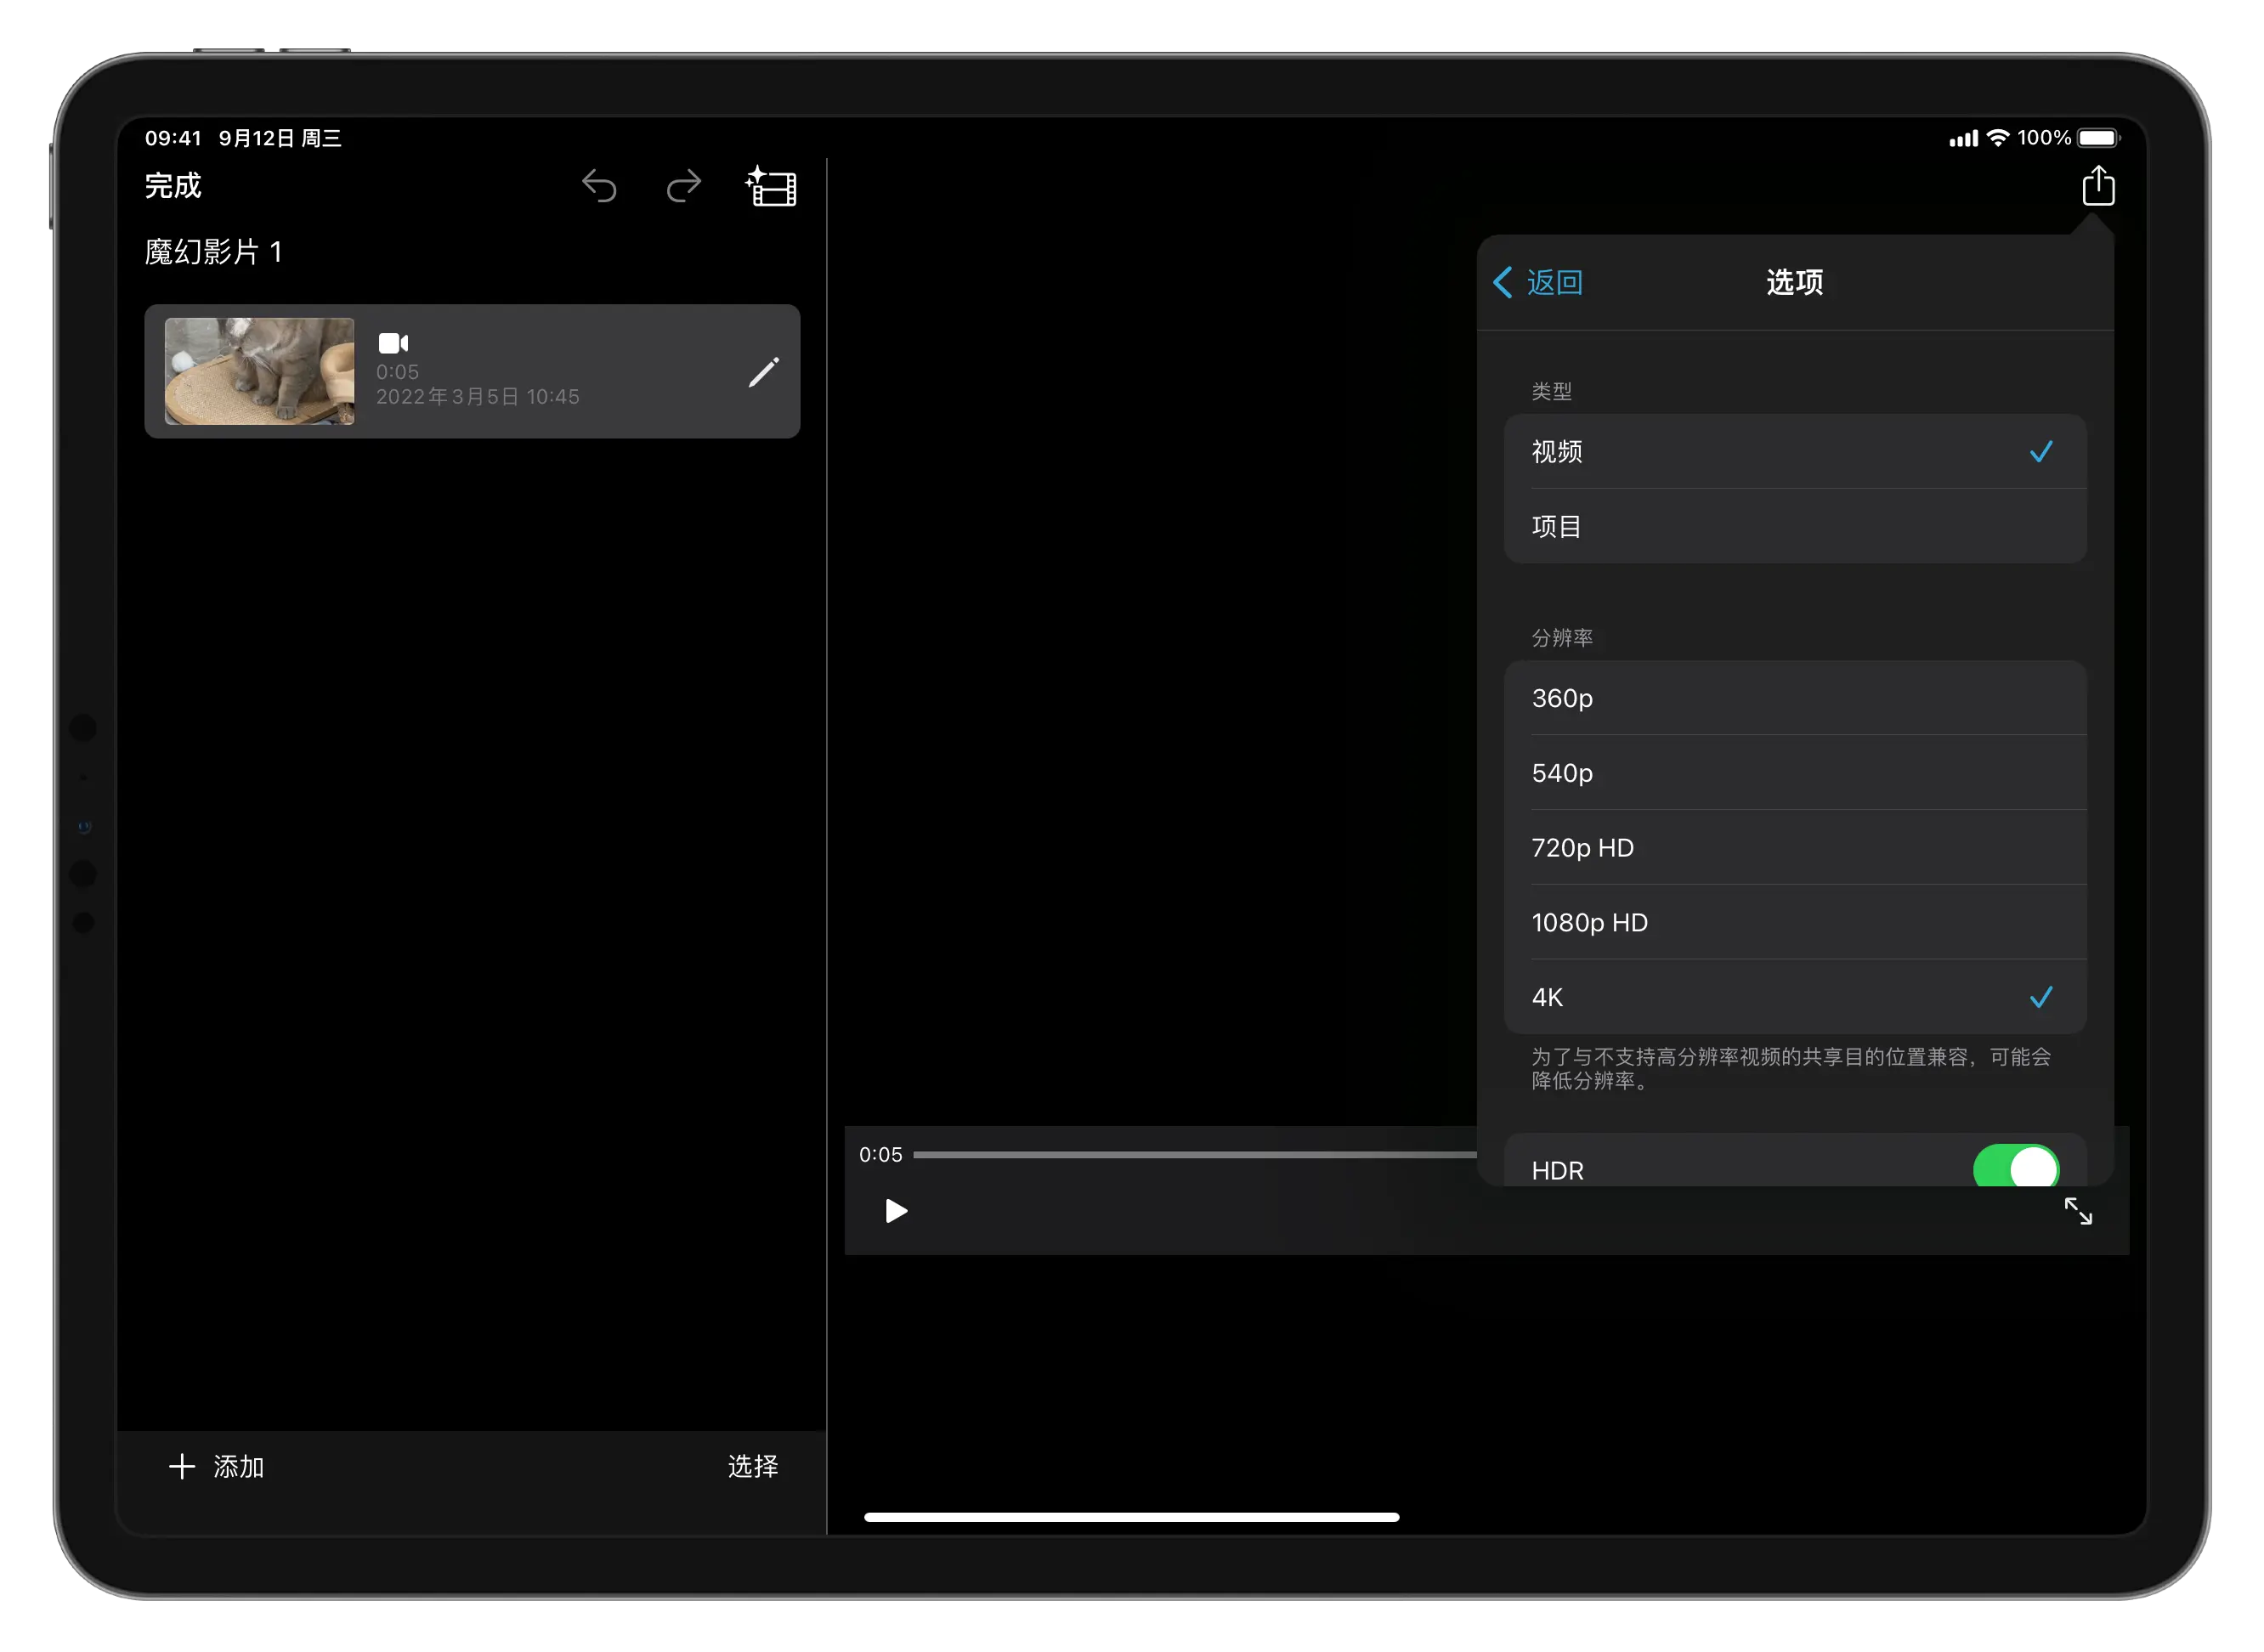The image size is (2264, 1652).
Task: Go back with 返回 button
Action: [x=1538, y=282]
